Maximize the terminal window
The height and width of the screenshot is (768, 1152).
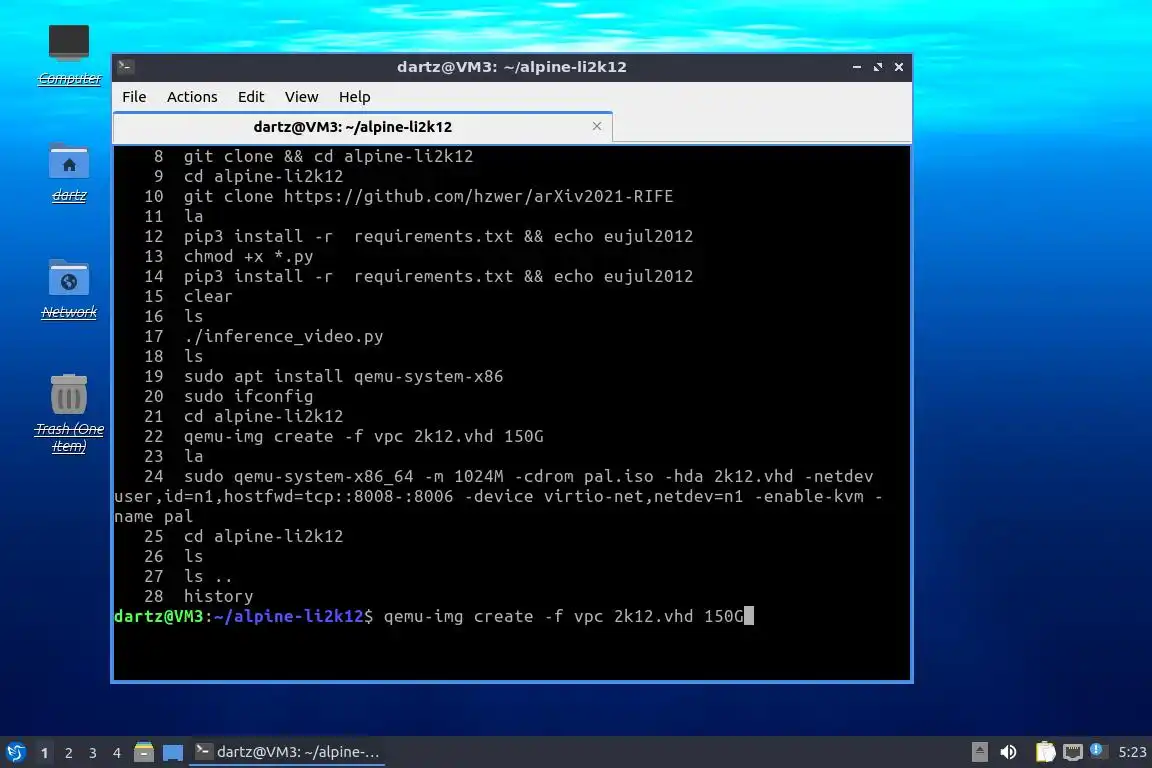878,67
